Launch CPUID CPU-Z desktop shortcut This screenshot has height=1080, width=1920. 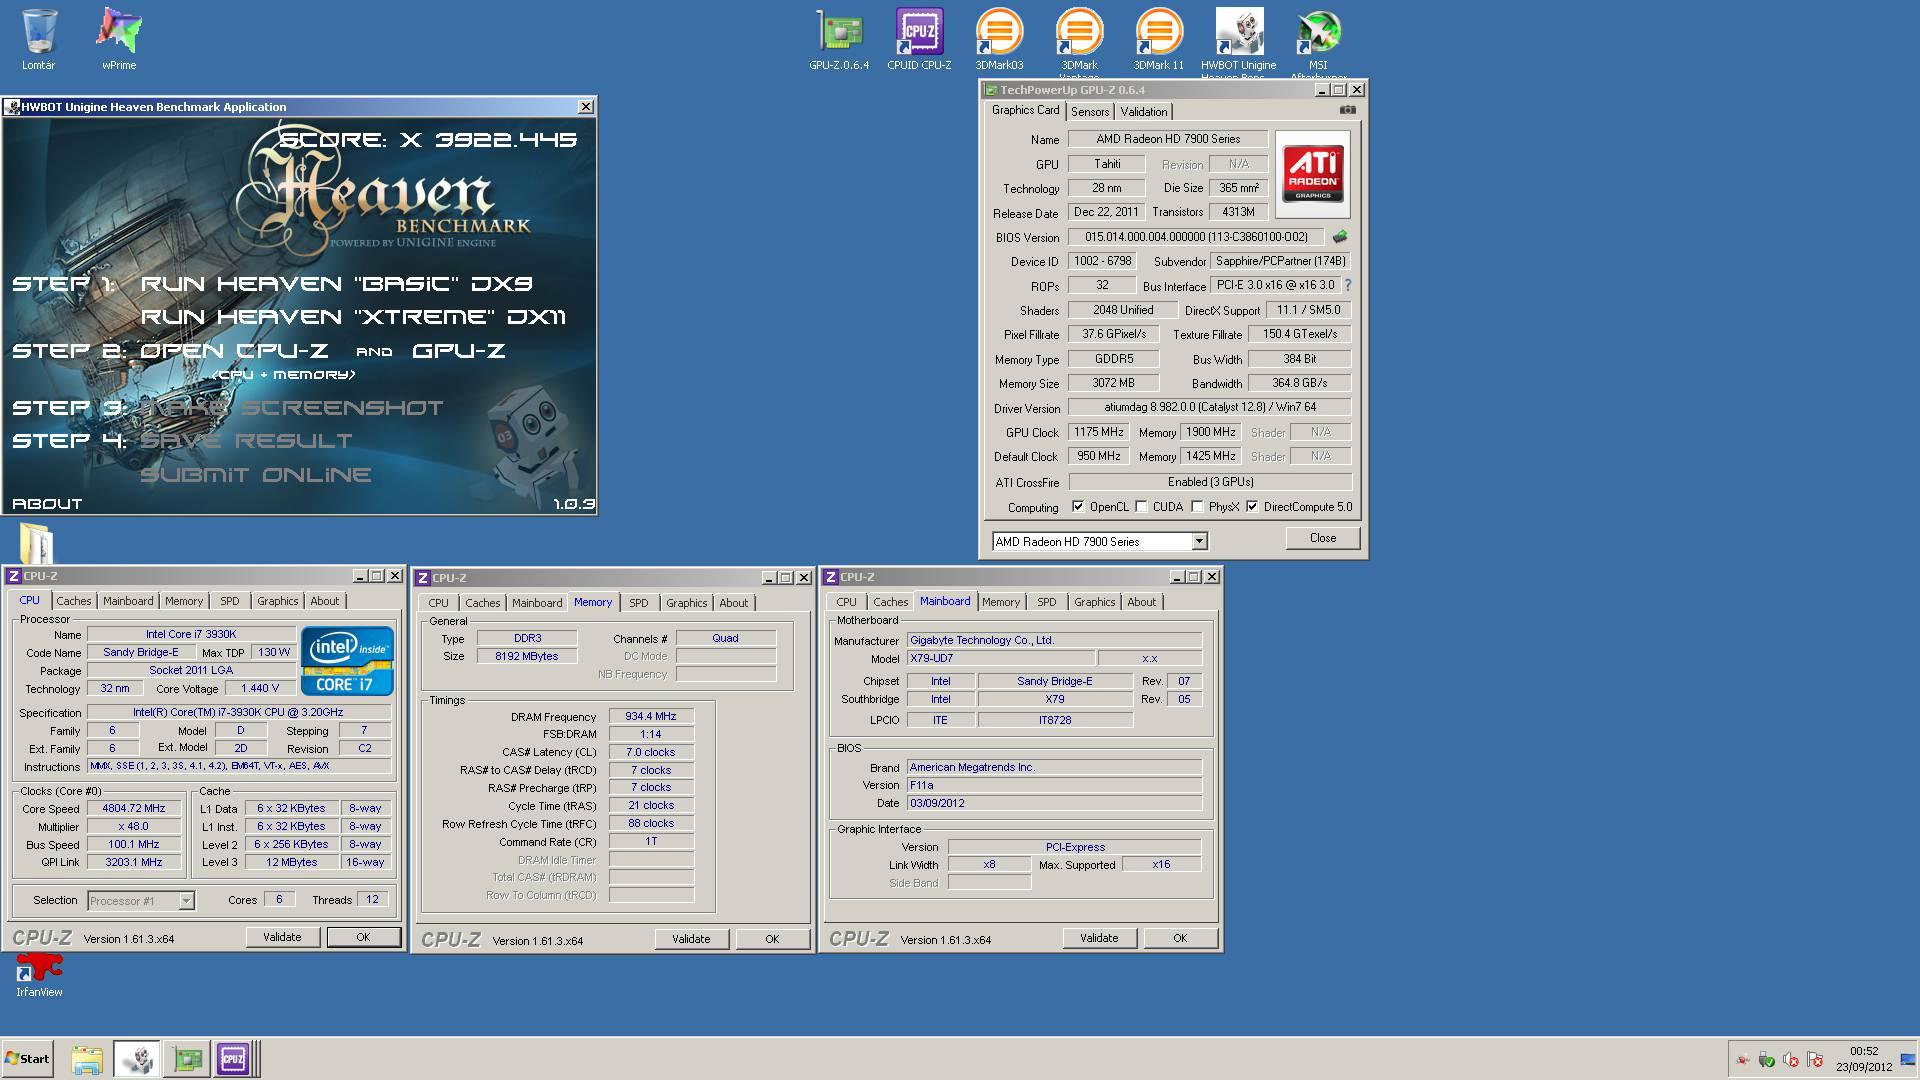point(919,40)
